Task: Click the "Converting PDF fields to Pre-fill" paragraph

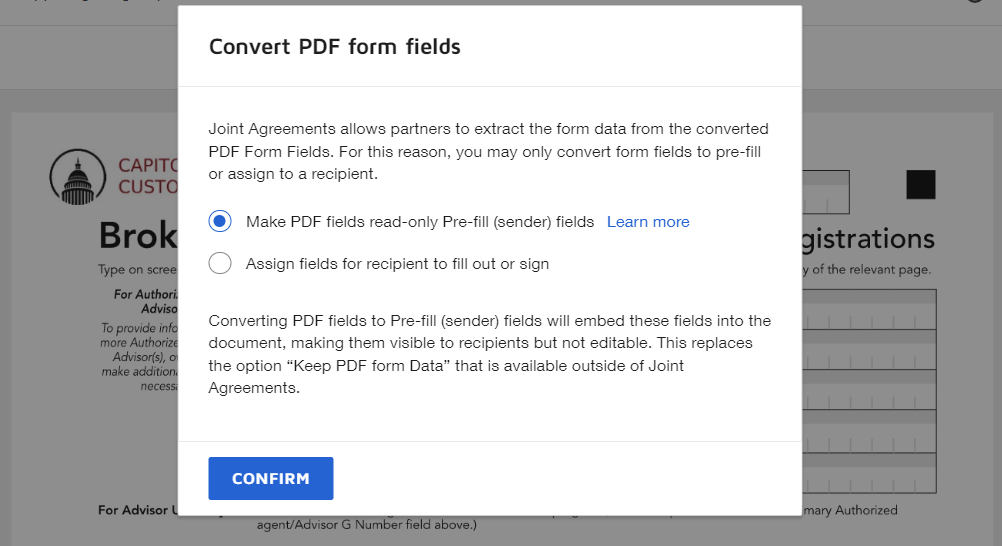Action: (488, 354)
